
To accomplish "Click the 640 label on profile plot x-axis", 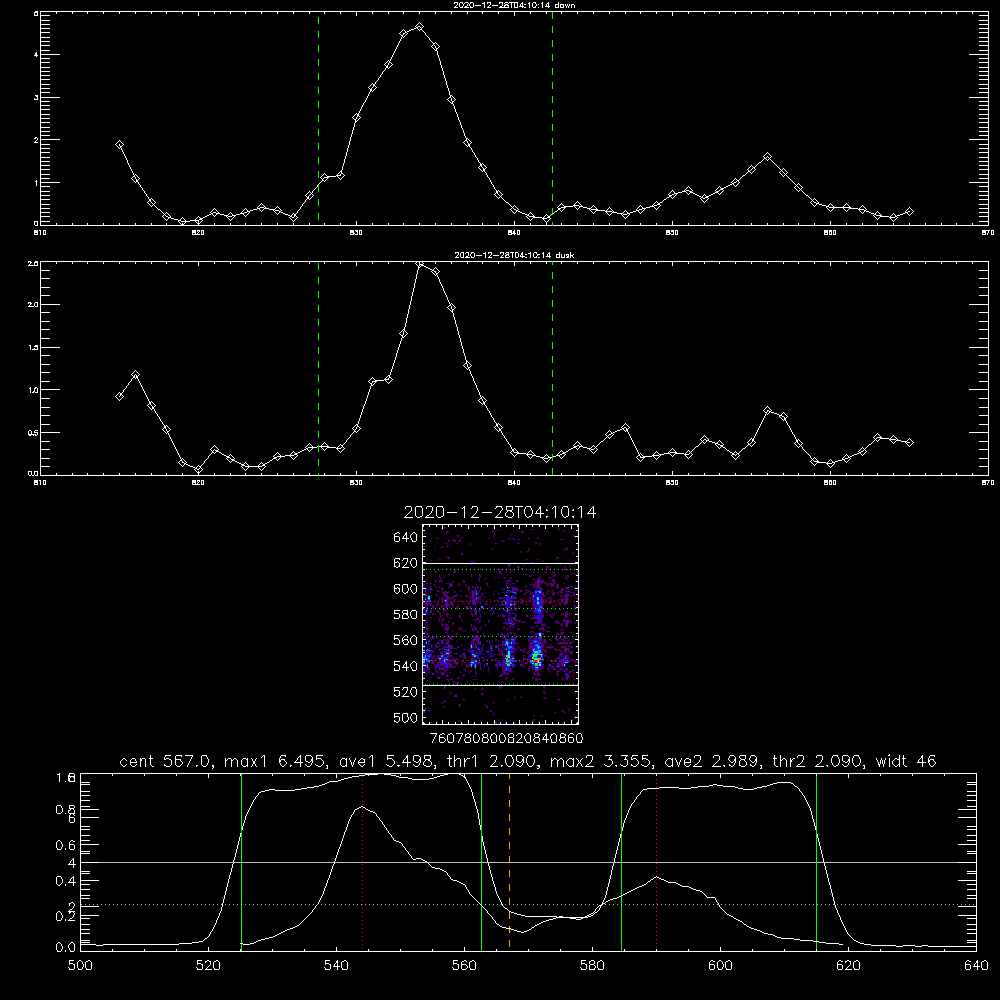I will pyautogui.click(x=976, y=966).
